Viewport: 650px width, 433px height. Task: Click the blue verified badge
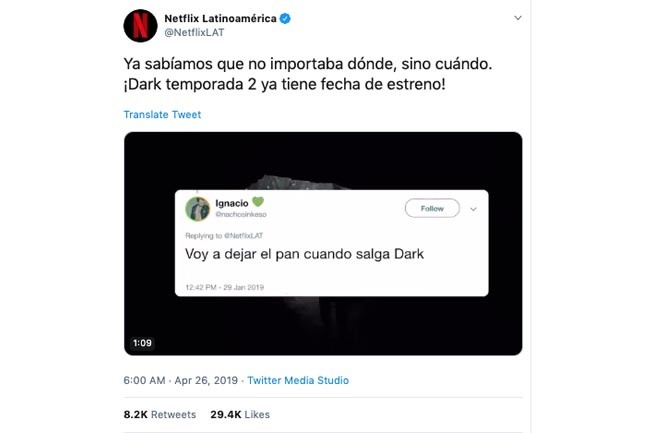(285, 19)
